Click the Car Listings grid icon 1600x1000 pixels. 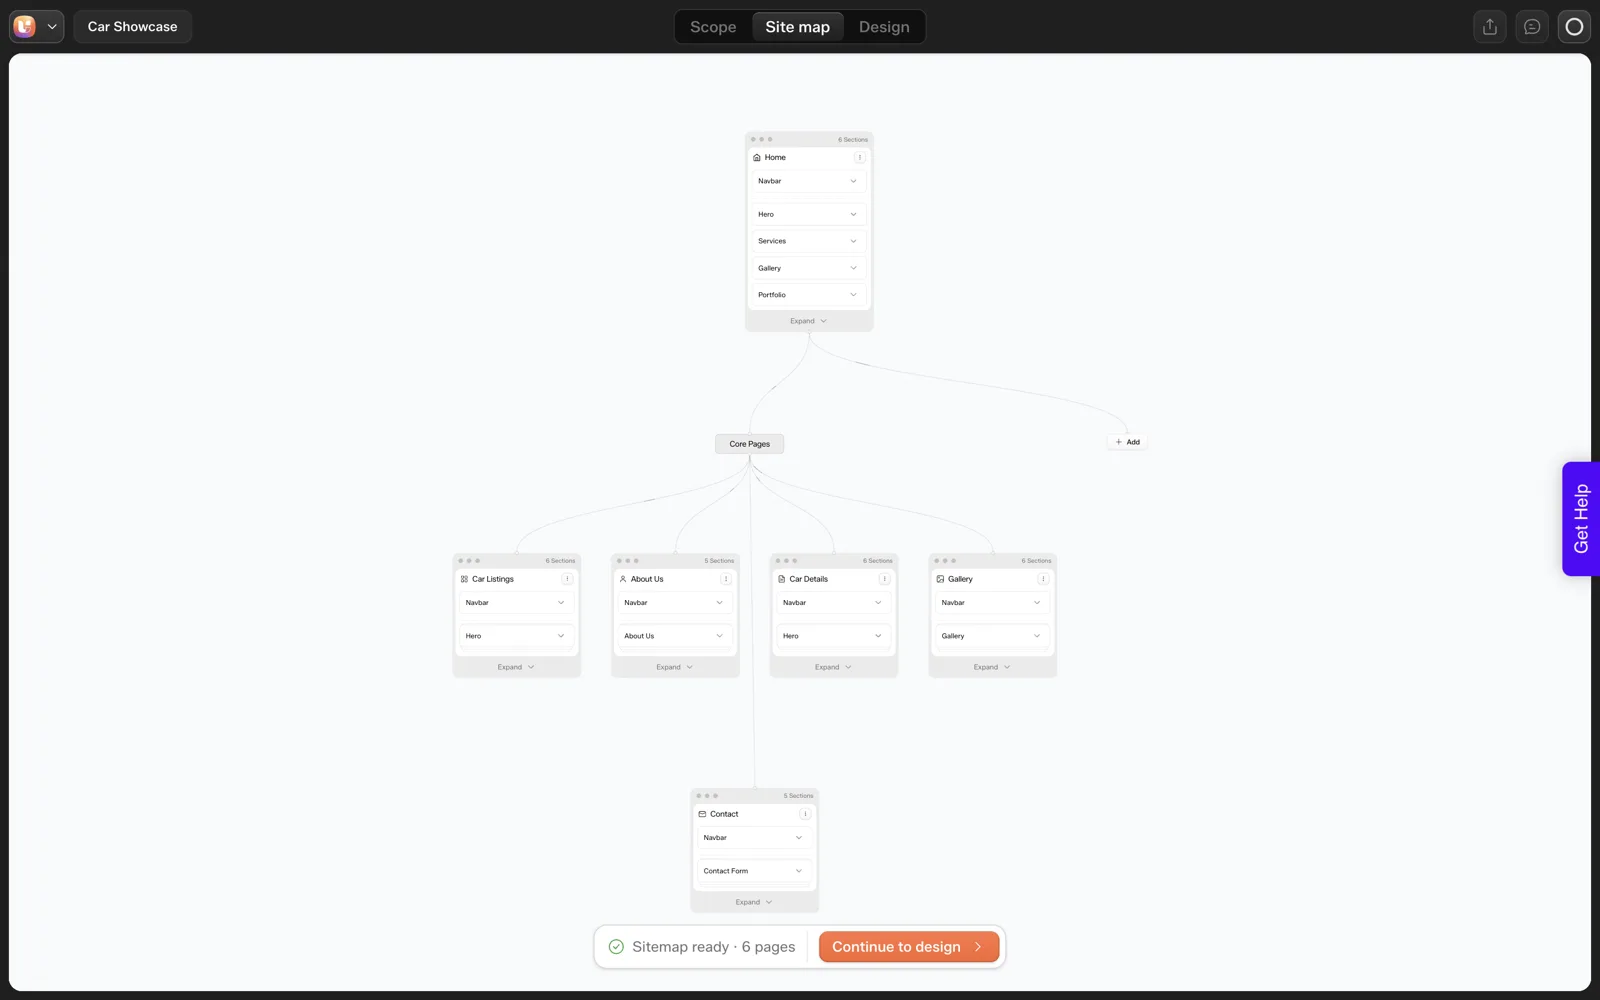pos(464,579)
